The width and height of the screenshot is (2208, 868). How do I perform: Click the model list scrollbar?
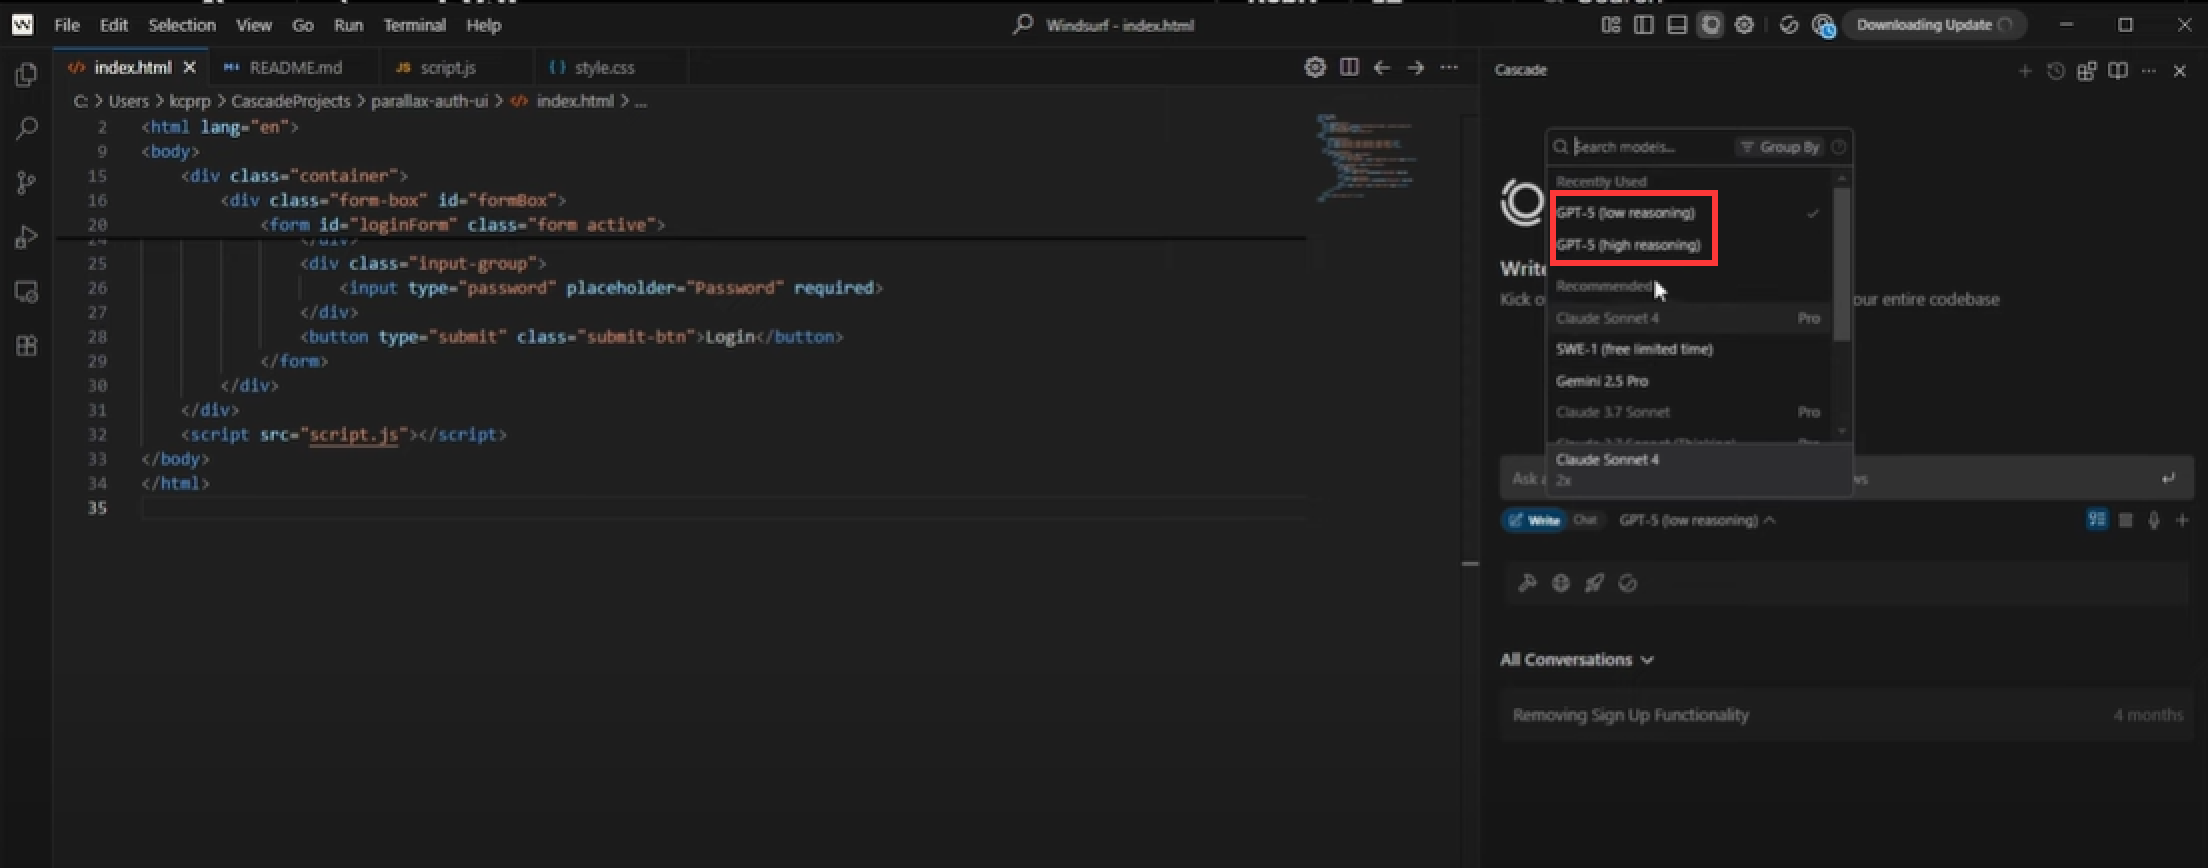point(1841,265)
